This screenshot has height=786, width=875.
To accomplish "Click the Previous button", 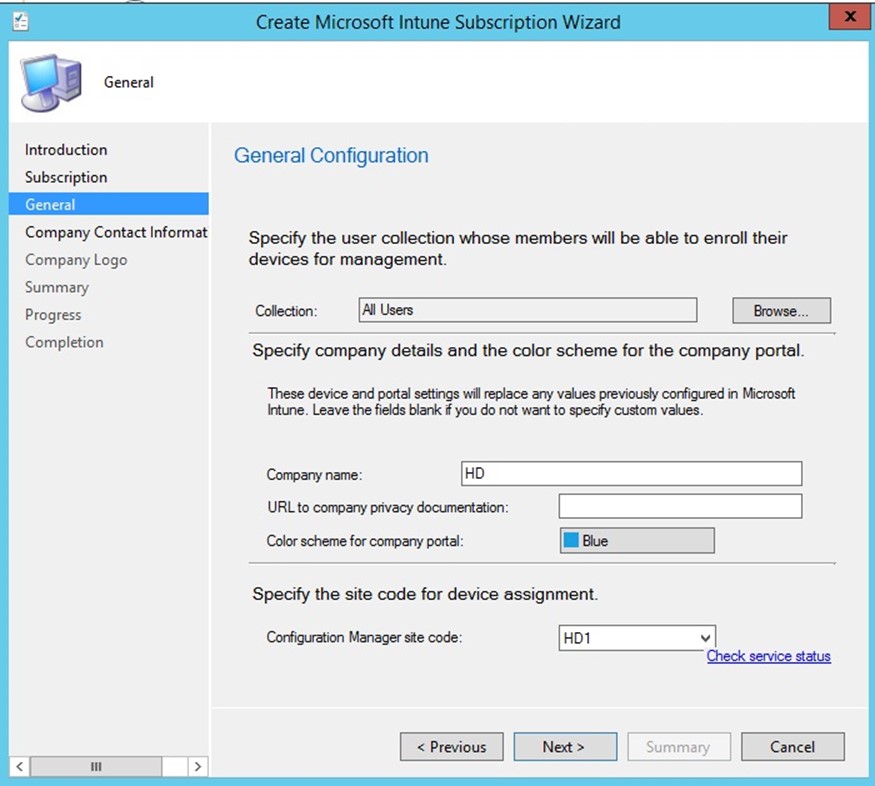I will click(x=451, y=746).
